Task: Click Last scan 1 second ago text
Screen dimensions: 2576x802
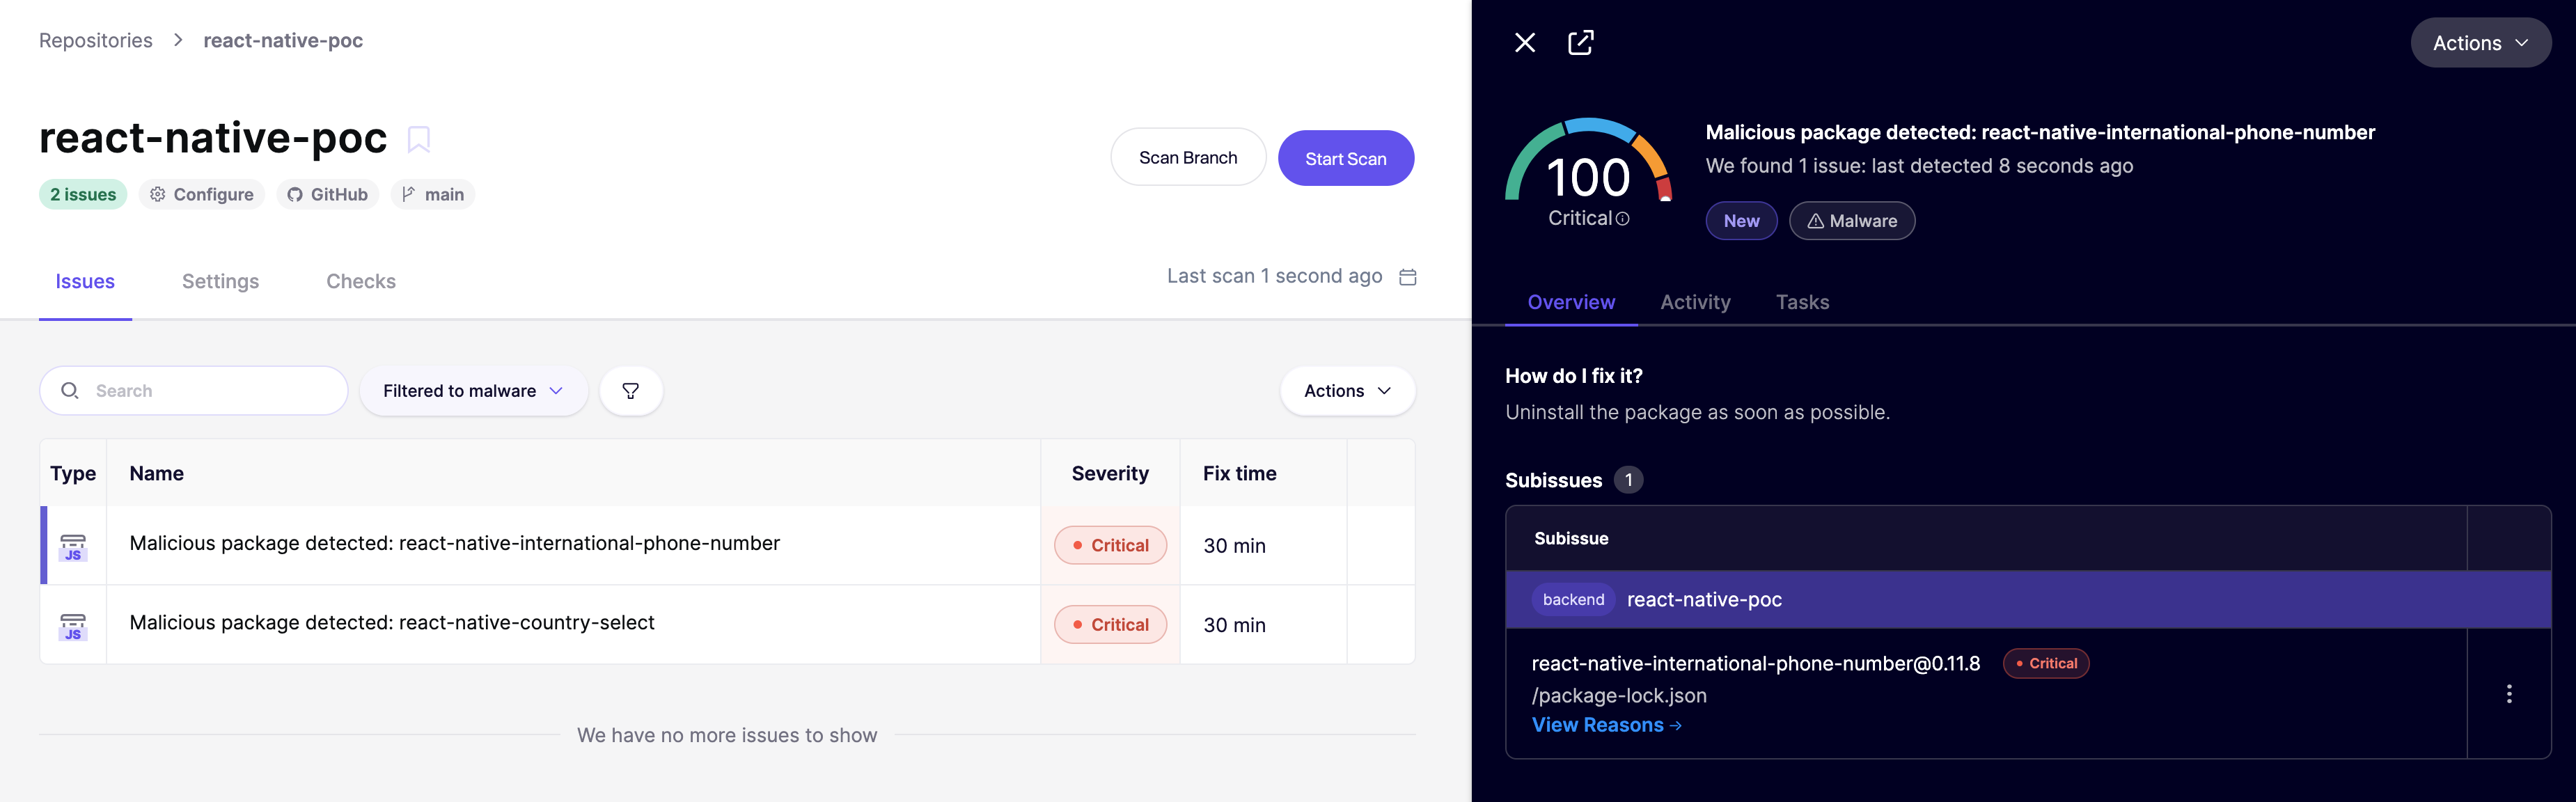Action: pos(1274,276)
